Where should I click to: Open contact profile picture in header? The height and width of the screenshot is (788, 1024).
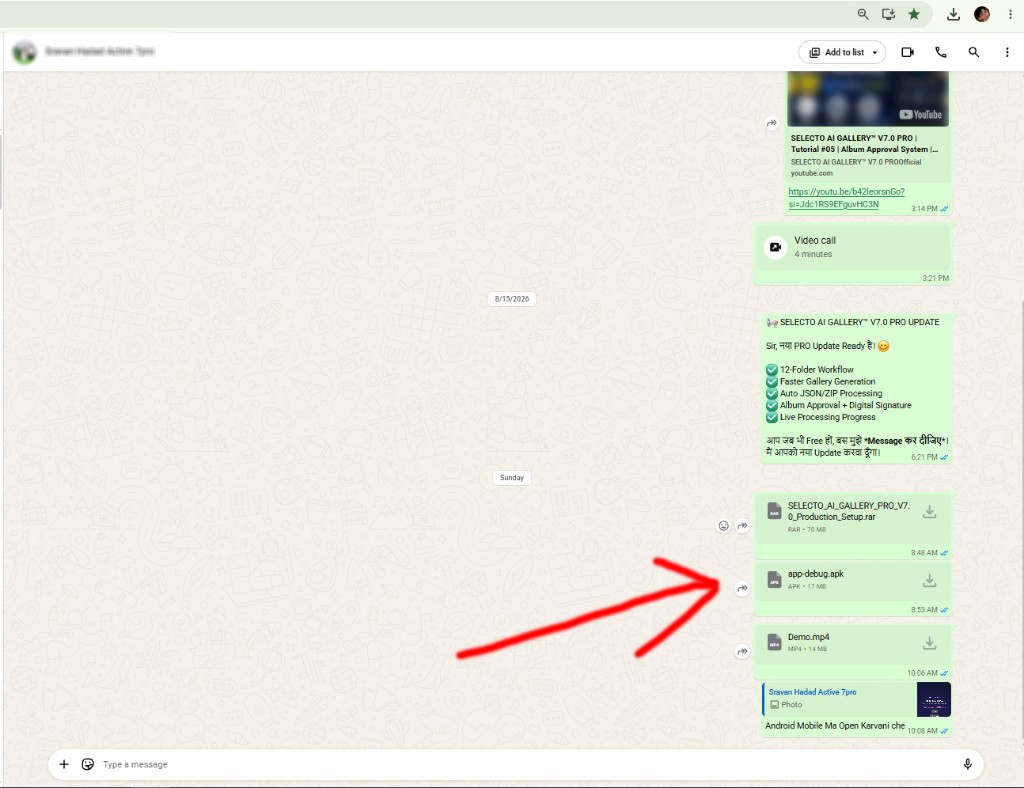[25, 52]
